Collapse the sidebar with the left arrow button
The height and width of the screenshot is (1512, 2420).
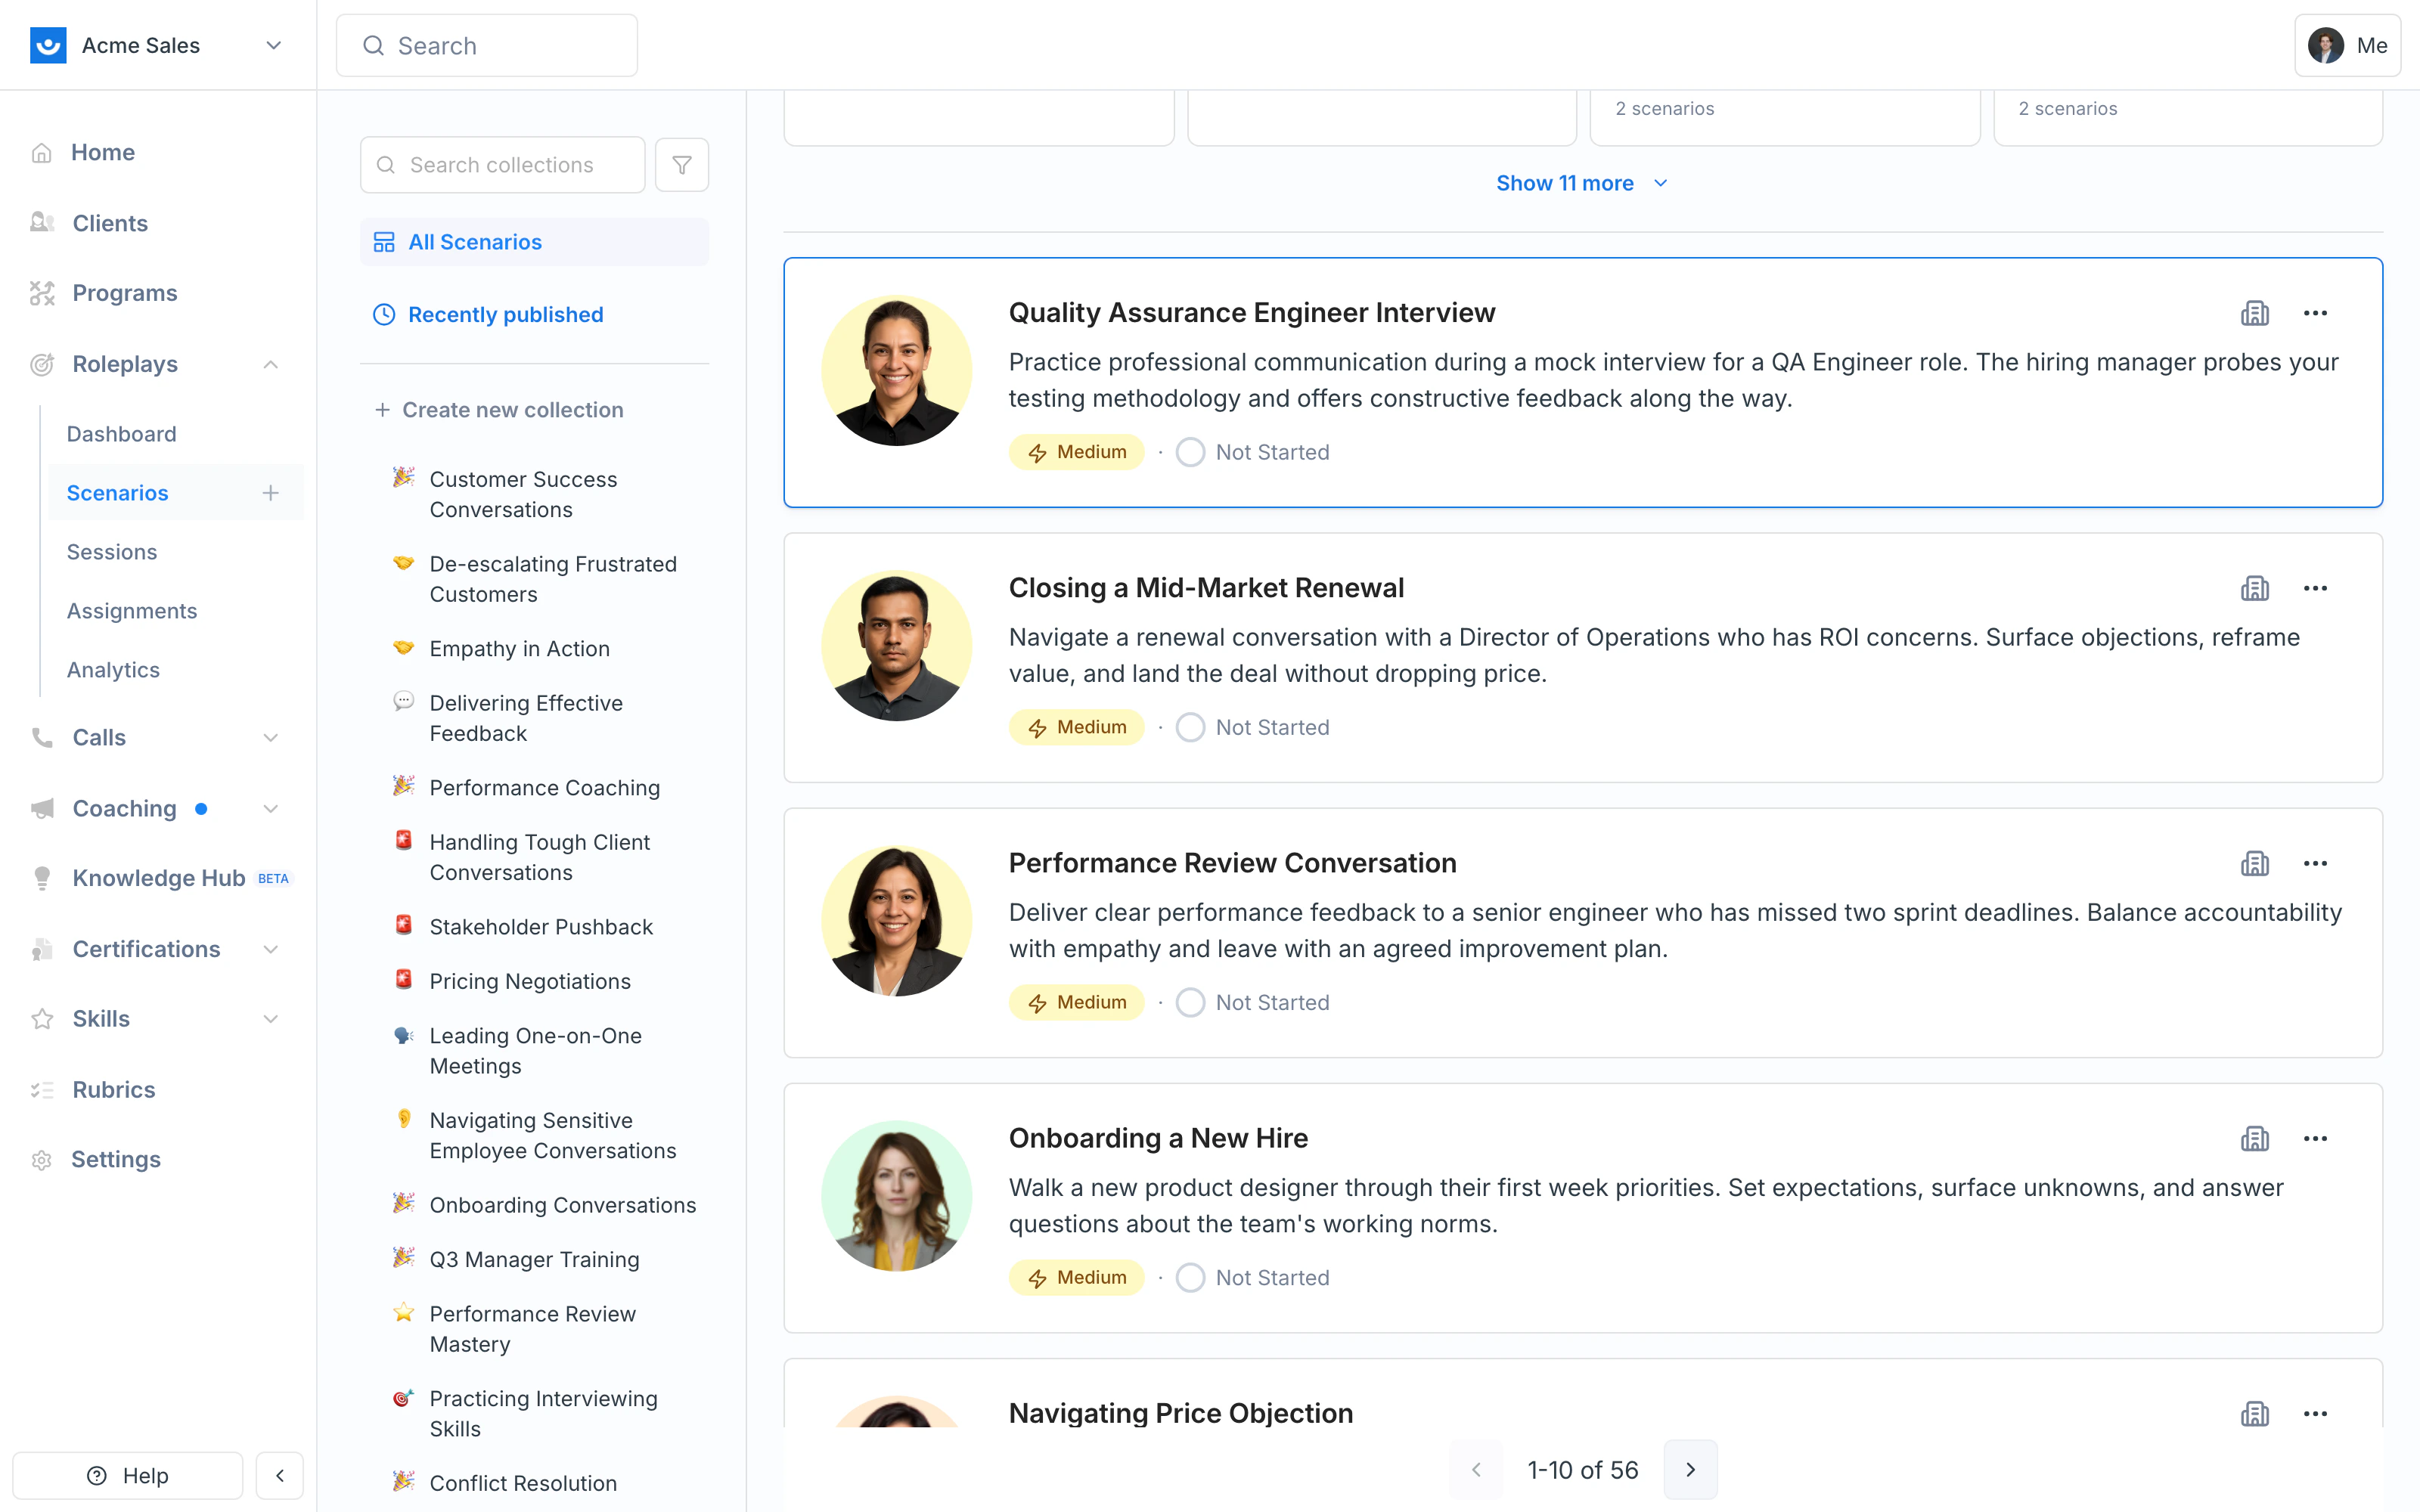[280, 1475]
